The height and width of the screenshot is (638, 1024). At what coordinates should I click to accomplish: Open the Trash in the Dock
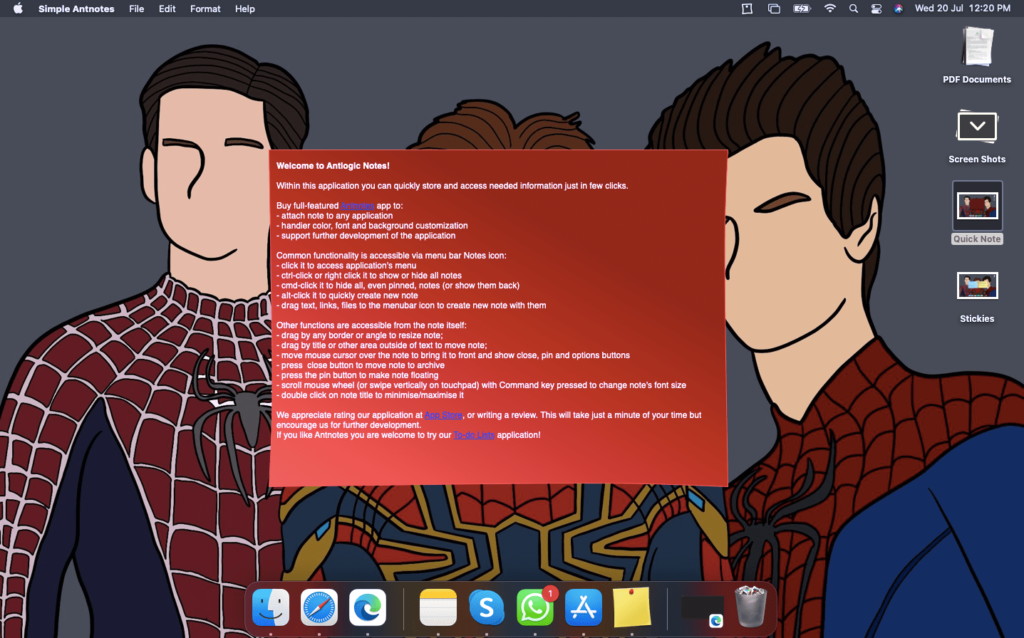750,607
